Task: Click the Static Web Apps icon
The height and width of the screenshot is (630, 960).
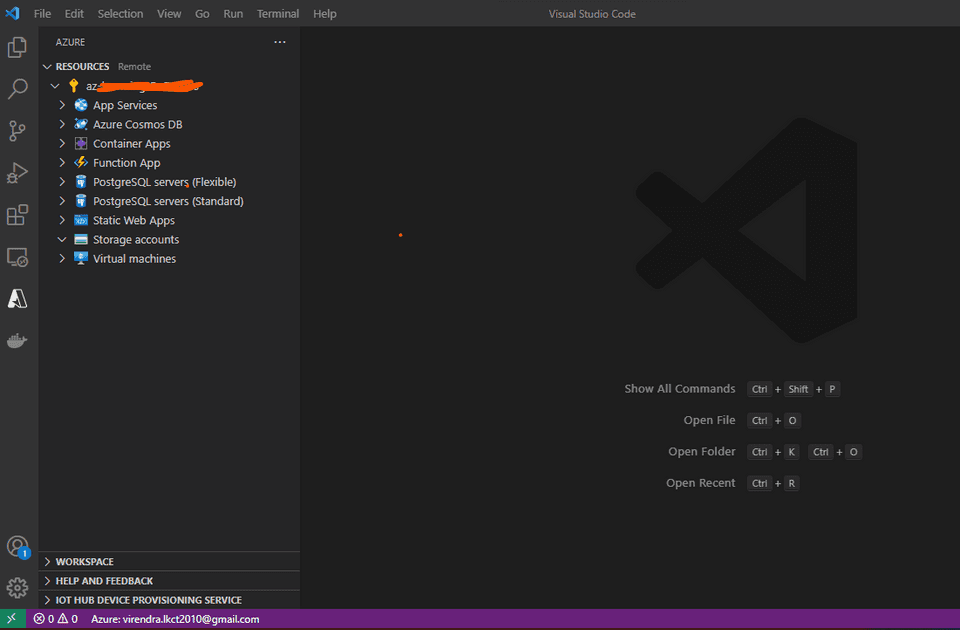Action: coord(81,220)
